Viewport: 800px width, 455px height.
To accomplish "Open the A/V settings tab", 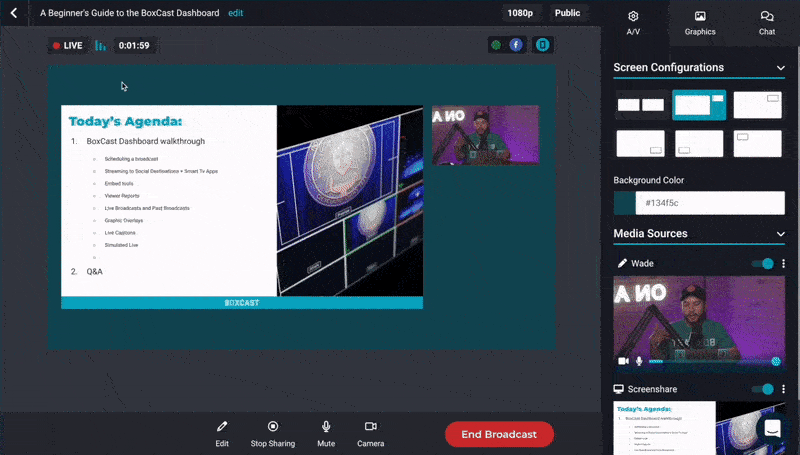I will coord(633,23).
